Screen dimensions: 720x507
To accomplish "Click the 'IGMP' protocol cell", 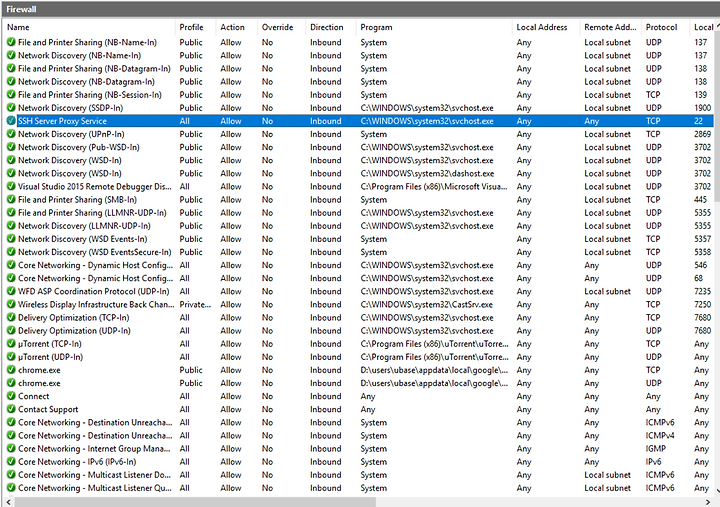I will 656,449.
